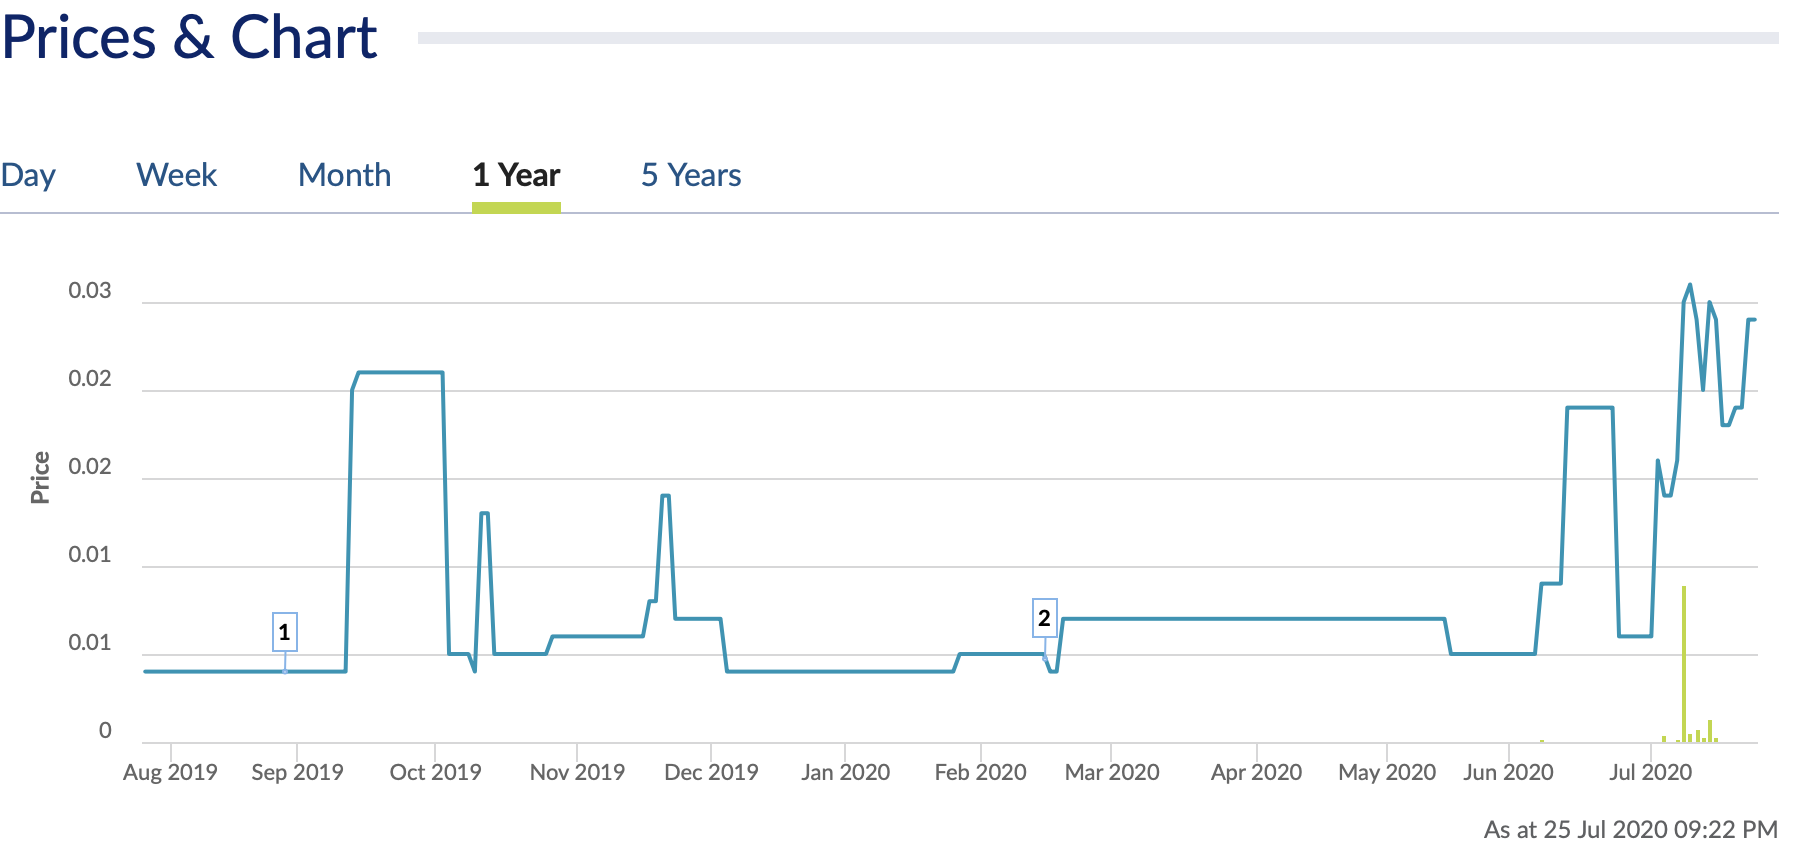This screenshot has width=1800, height=844.
Task: Click the 0 value on y-axis
Action: pyautogui.click(x=105, y=731)
